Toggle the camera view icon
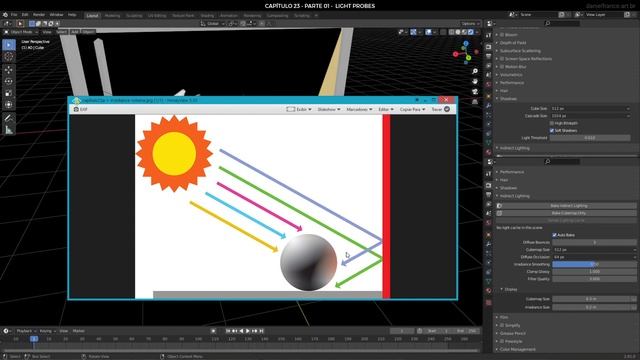This screenshot has width=640, height=360. coord(475,91)
